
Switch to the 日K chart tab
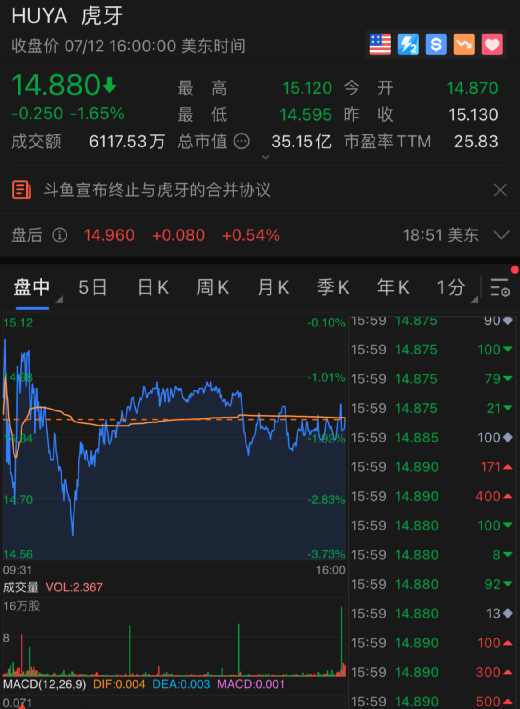coord(153,288)
